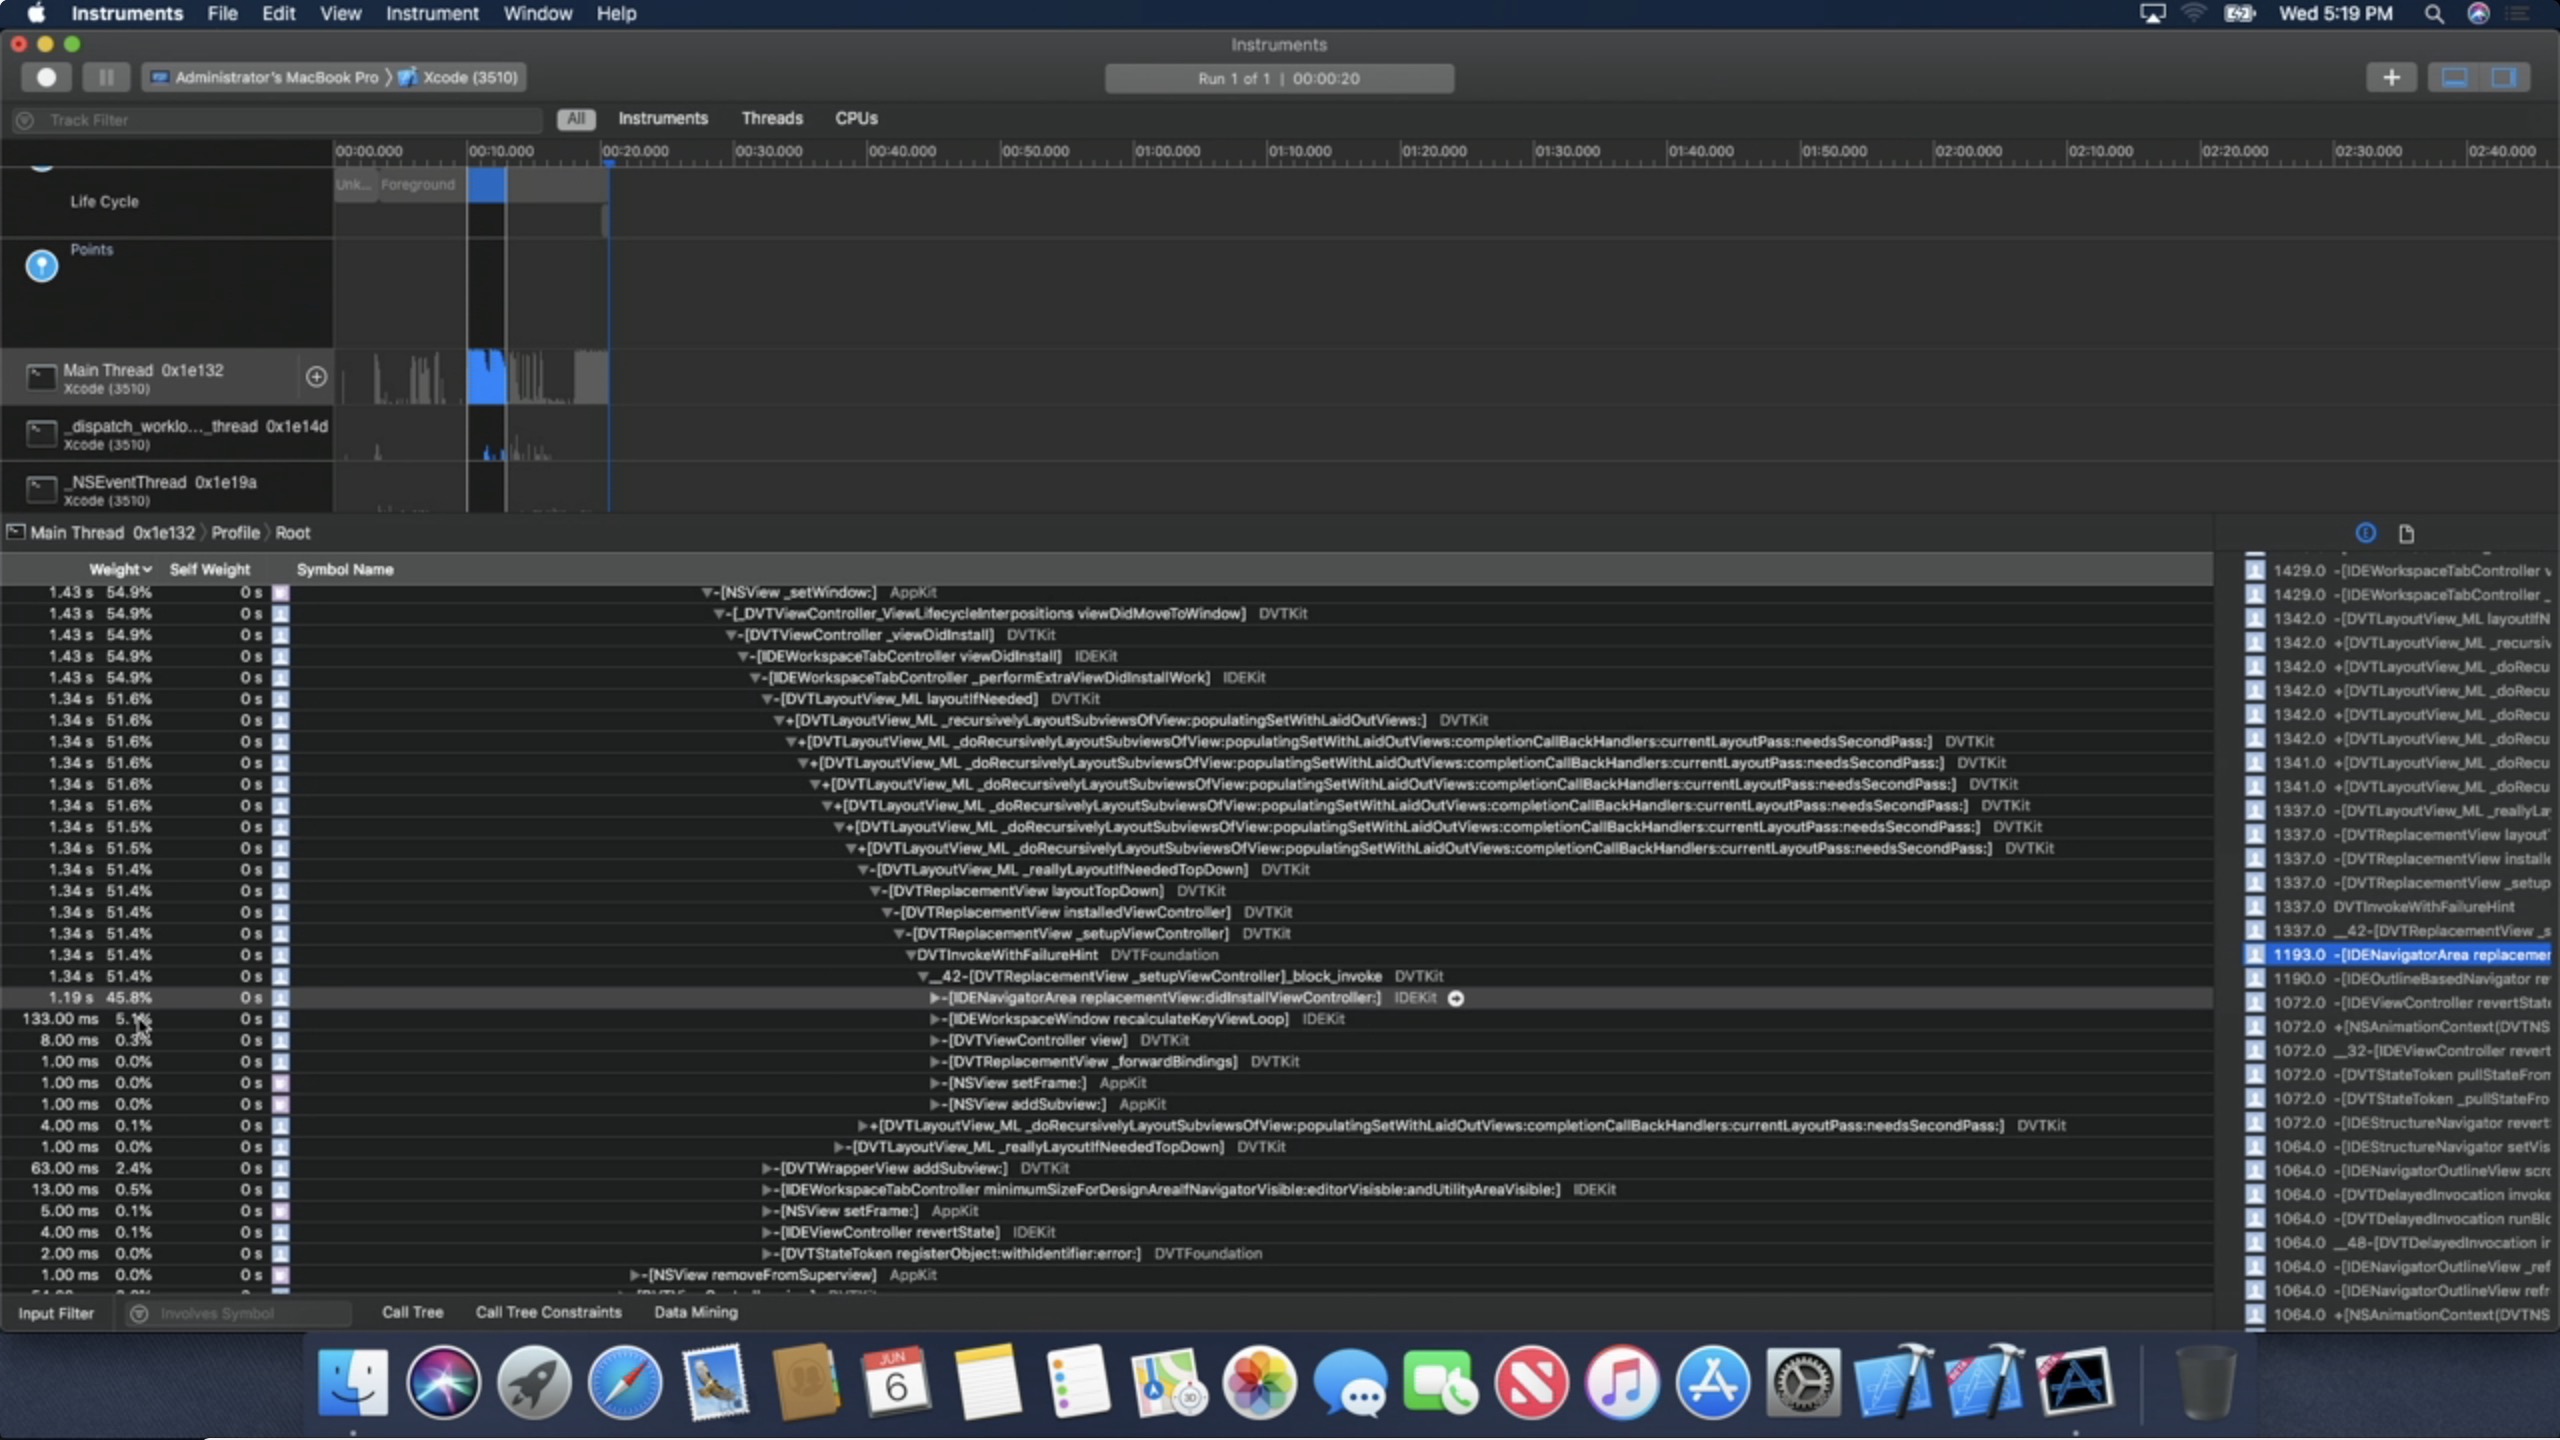Screen dimensions: 2560x1440
Task: Select the All track filter segment
Action: click(576, 119)
